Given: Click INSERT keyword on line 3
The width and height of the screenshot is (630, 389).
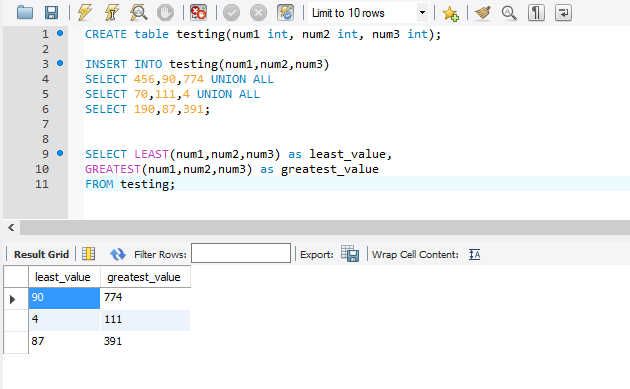Looking at the screenshot, I should pos(106,64).
